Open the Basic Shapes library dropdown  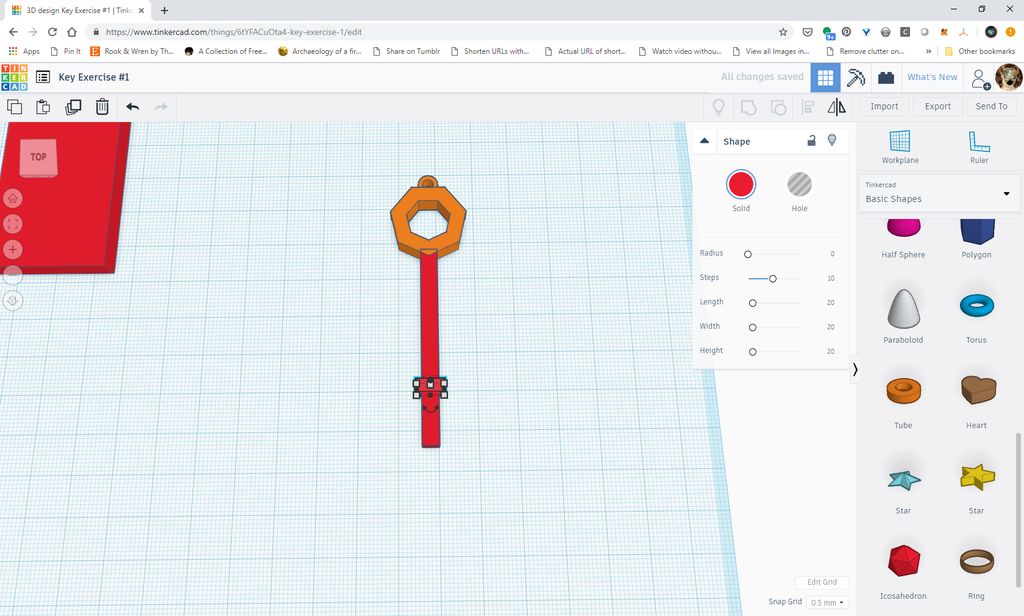(x=939, y=193)
